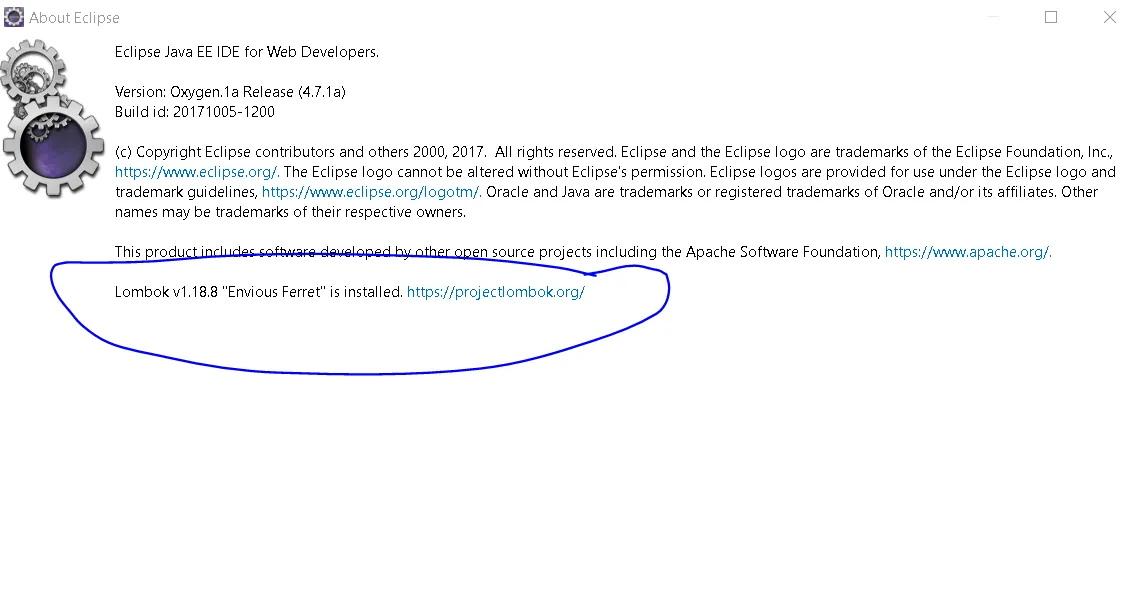Visit the https://www.apache.org/ link

coord(968,252)
